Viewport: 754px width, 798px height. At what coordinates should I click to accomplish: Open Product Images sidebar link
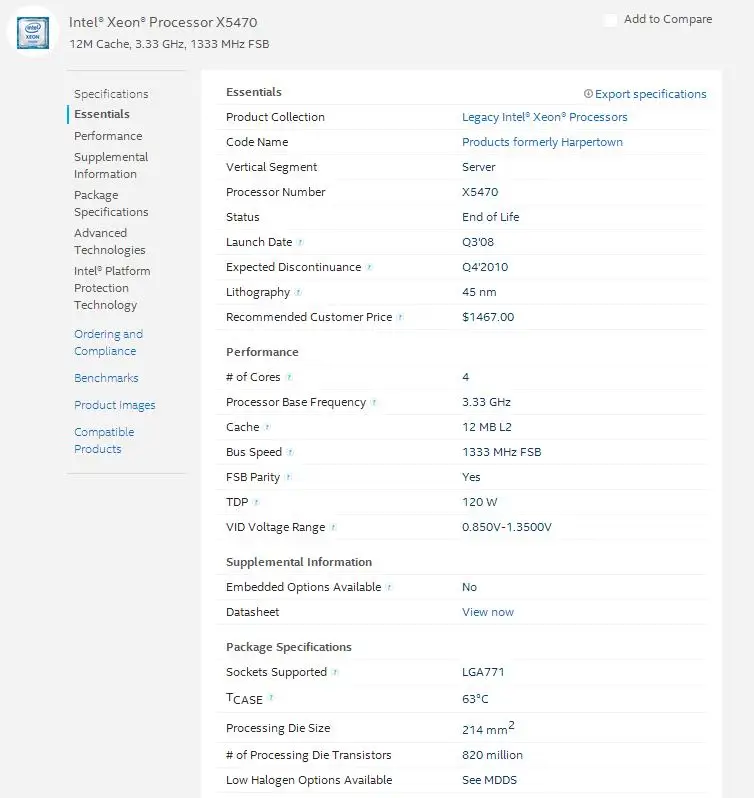click(x=114, y=405)
